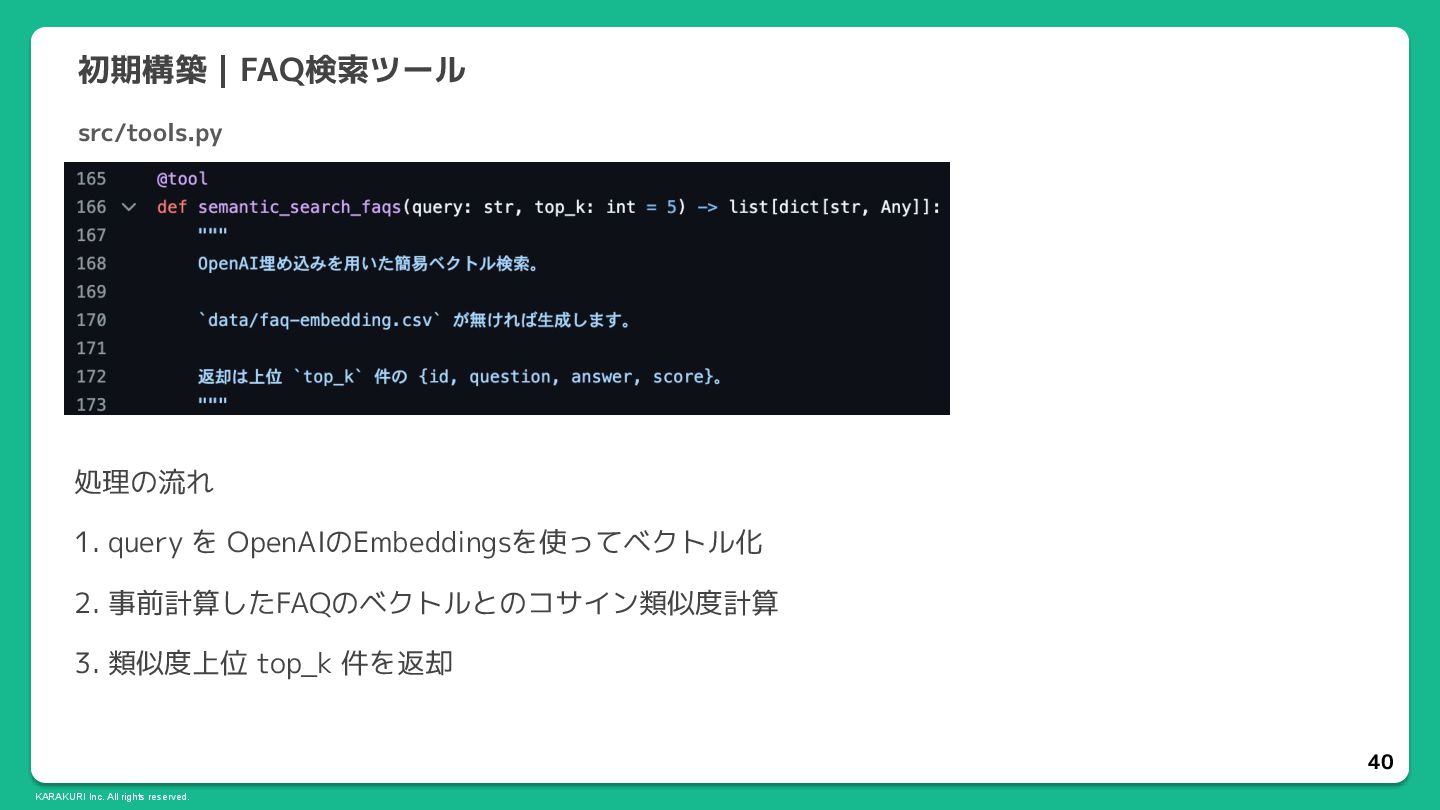Click the slide title "初期構築 | FAQ検索ツール"
Viewport: 1440px width, 810px height.
click(272, 70)
